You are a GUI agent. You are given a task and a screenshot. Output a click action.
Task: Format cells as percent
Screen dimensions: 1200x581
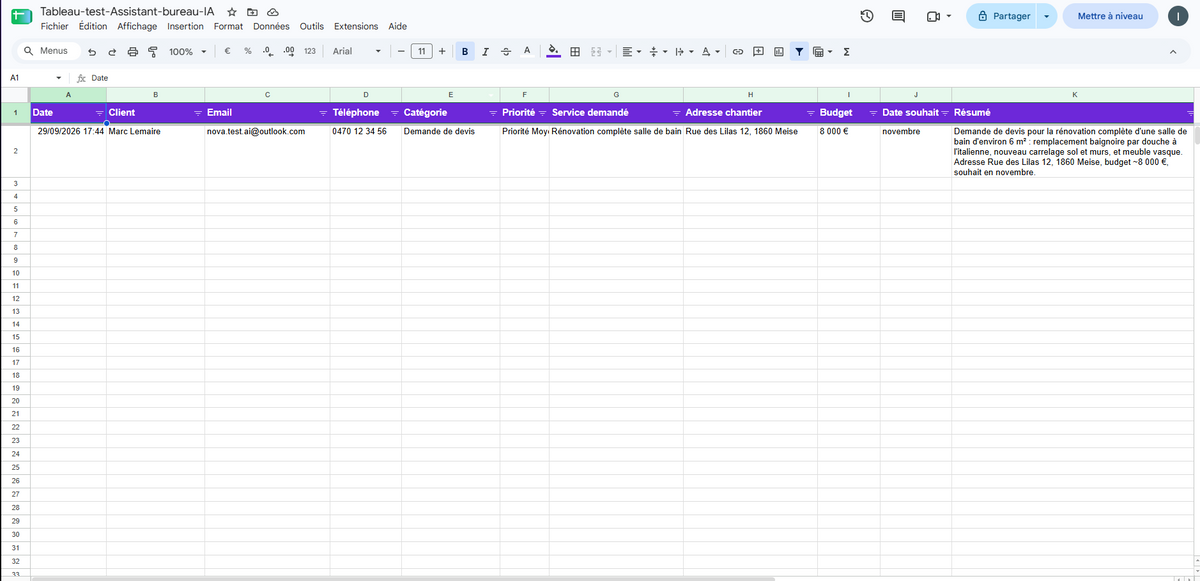pos(247,51)
